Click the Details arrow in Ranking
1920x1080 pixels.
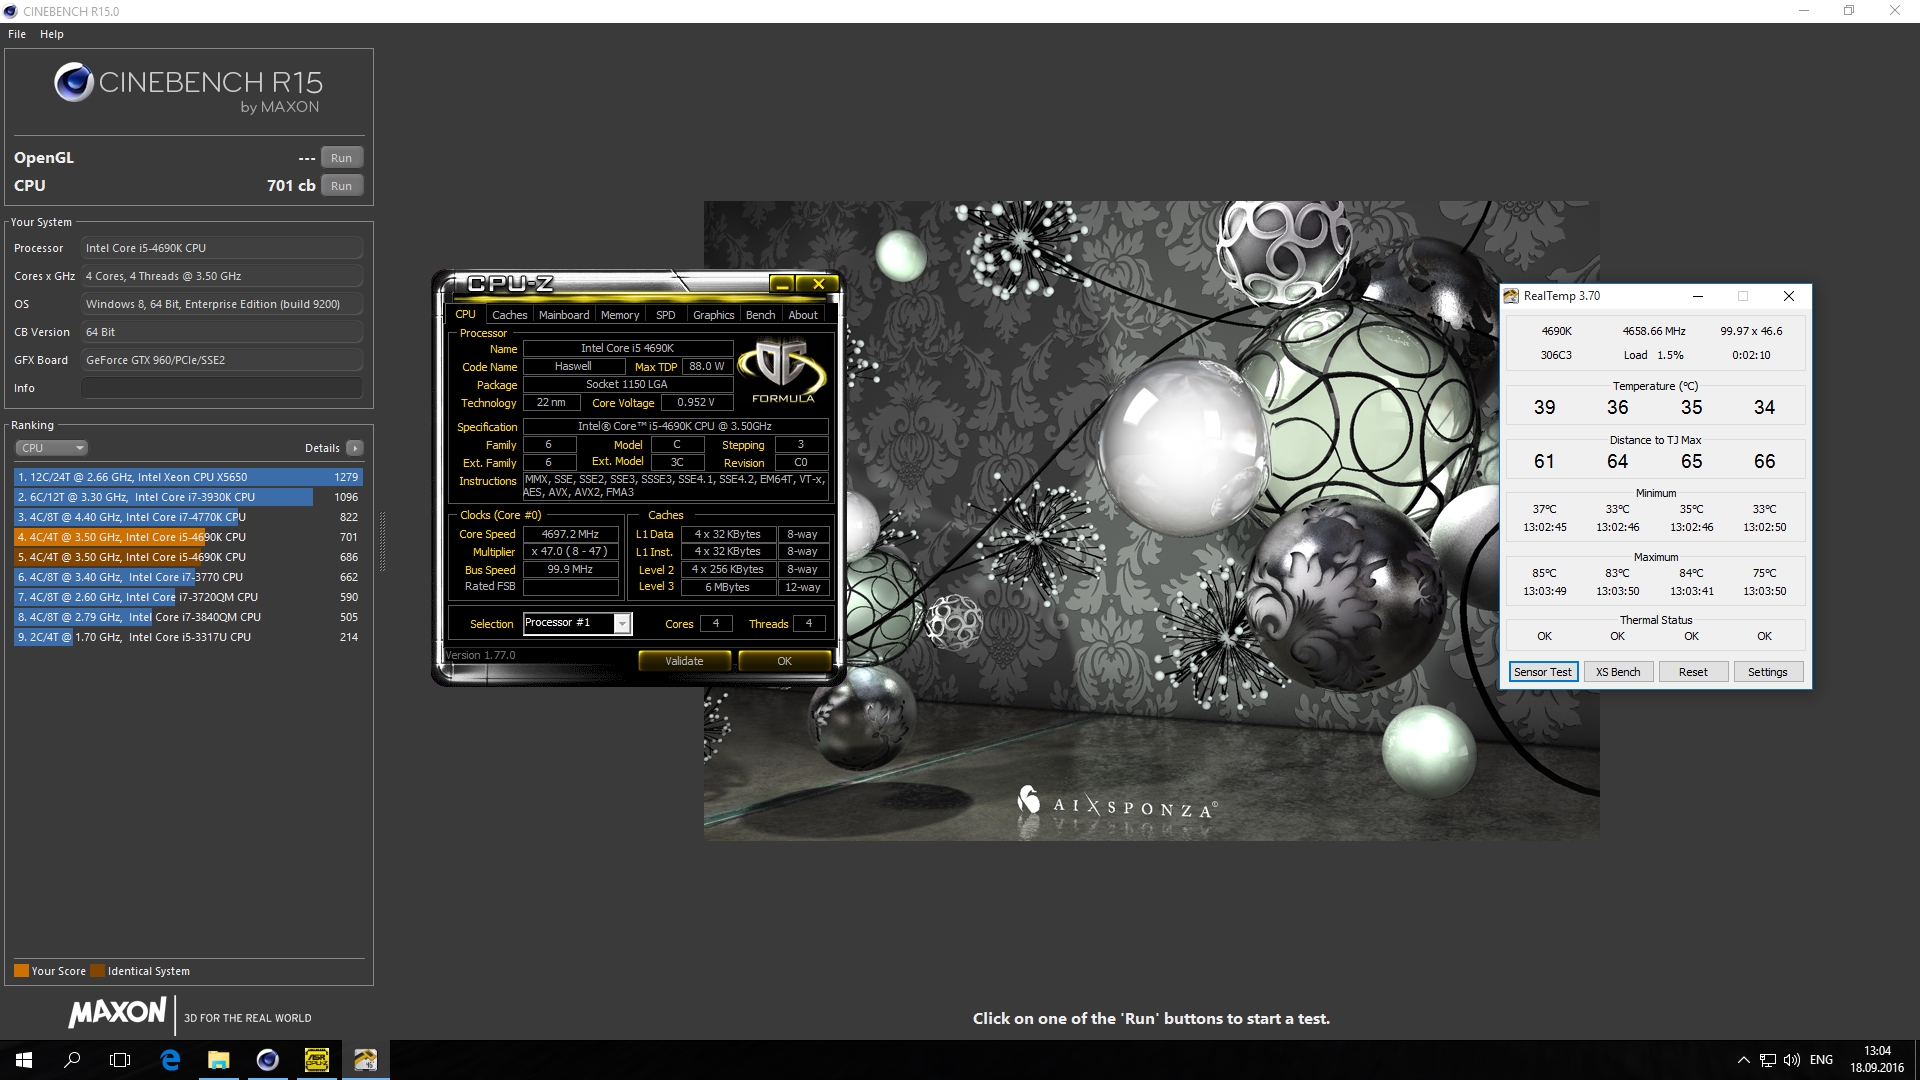click(355, 448)
